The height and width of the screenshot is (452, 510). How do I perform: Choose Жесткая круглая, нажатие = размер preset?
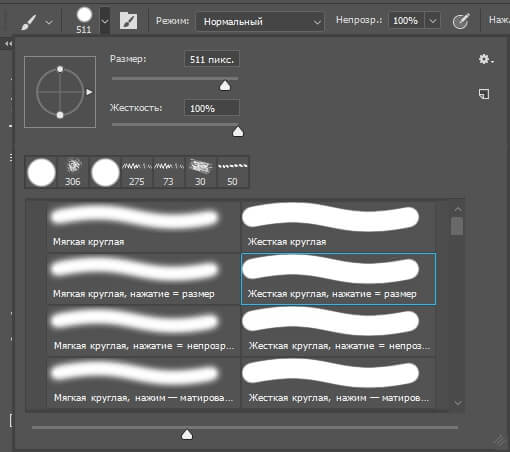click(338, 279)
